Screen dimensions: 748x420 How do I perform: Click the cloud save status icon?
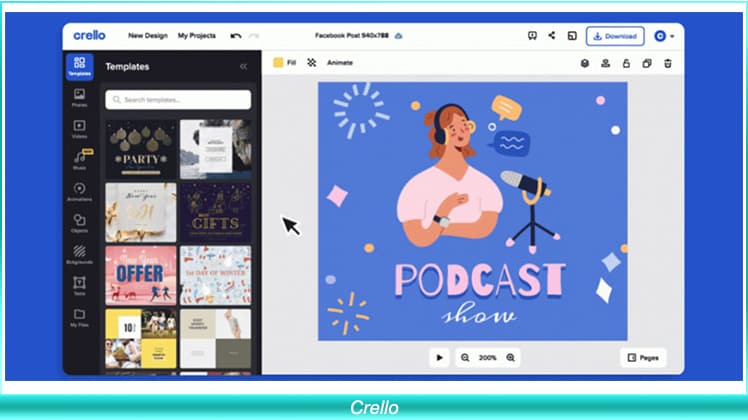click(398, 36)
